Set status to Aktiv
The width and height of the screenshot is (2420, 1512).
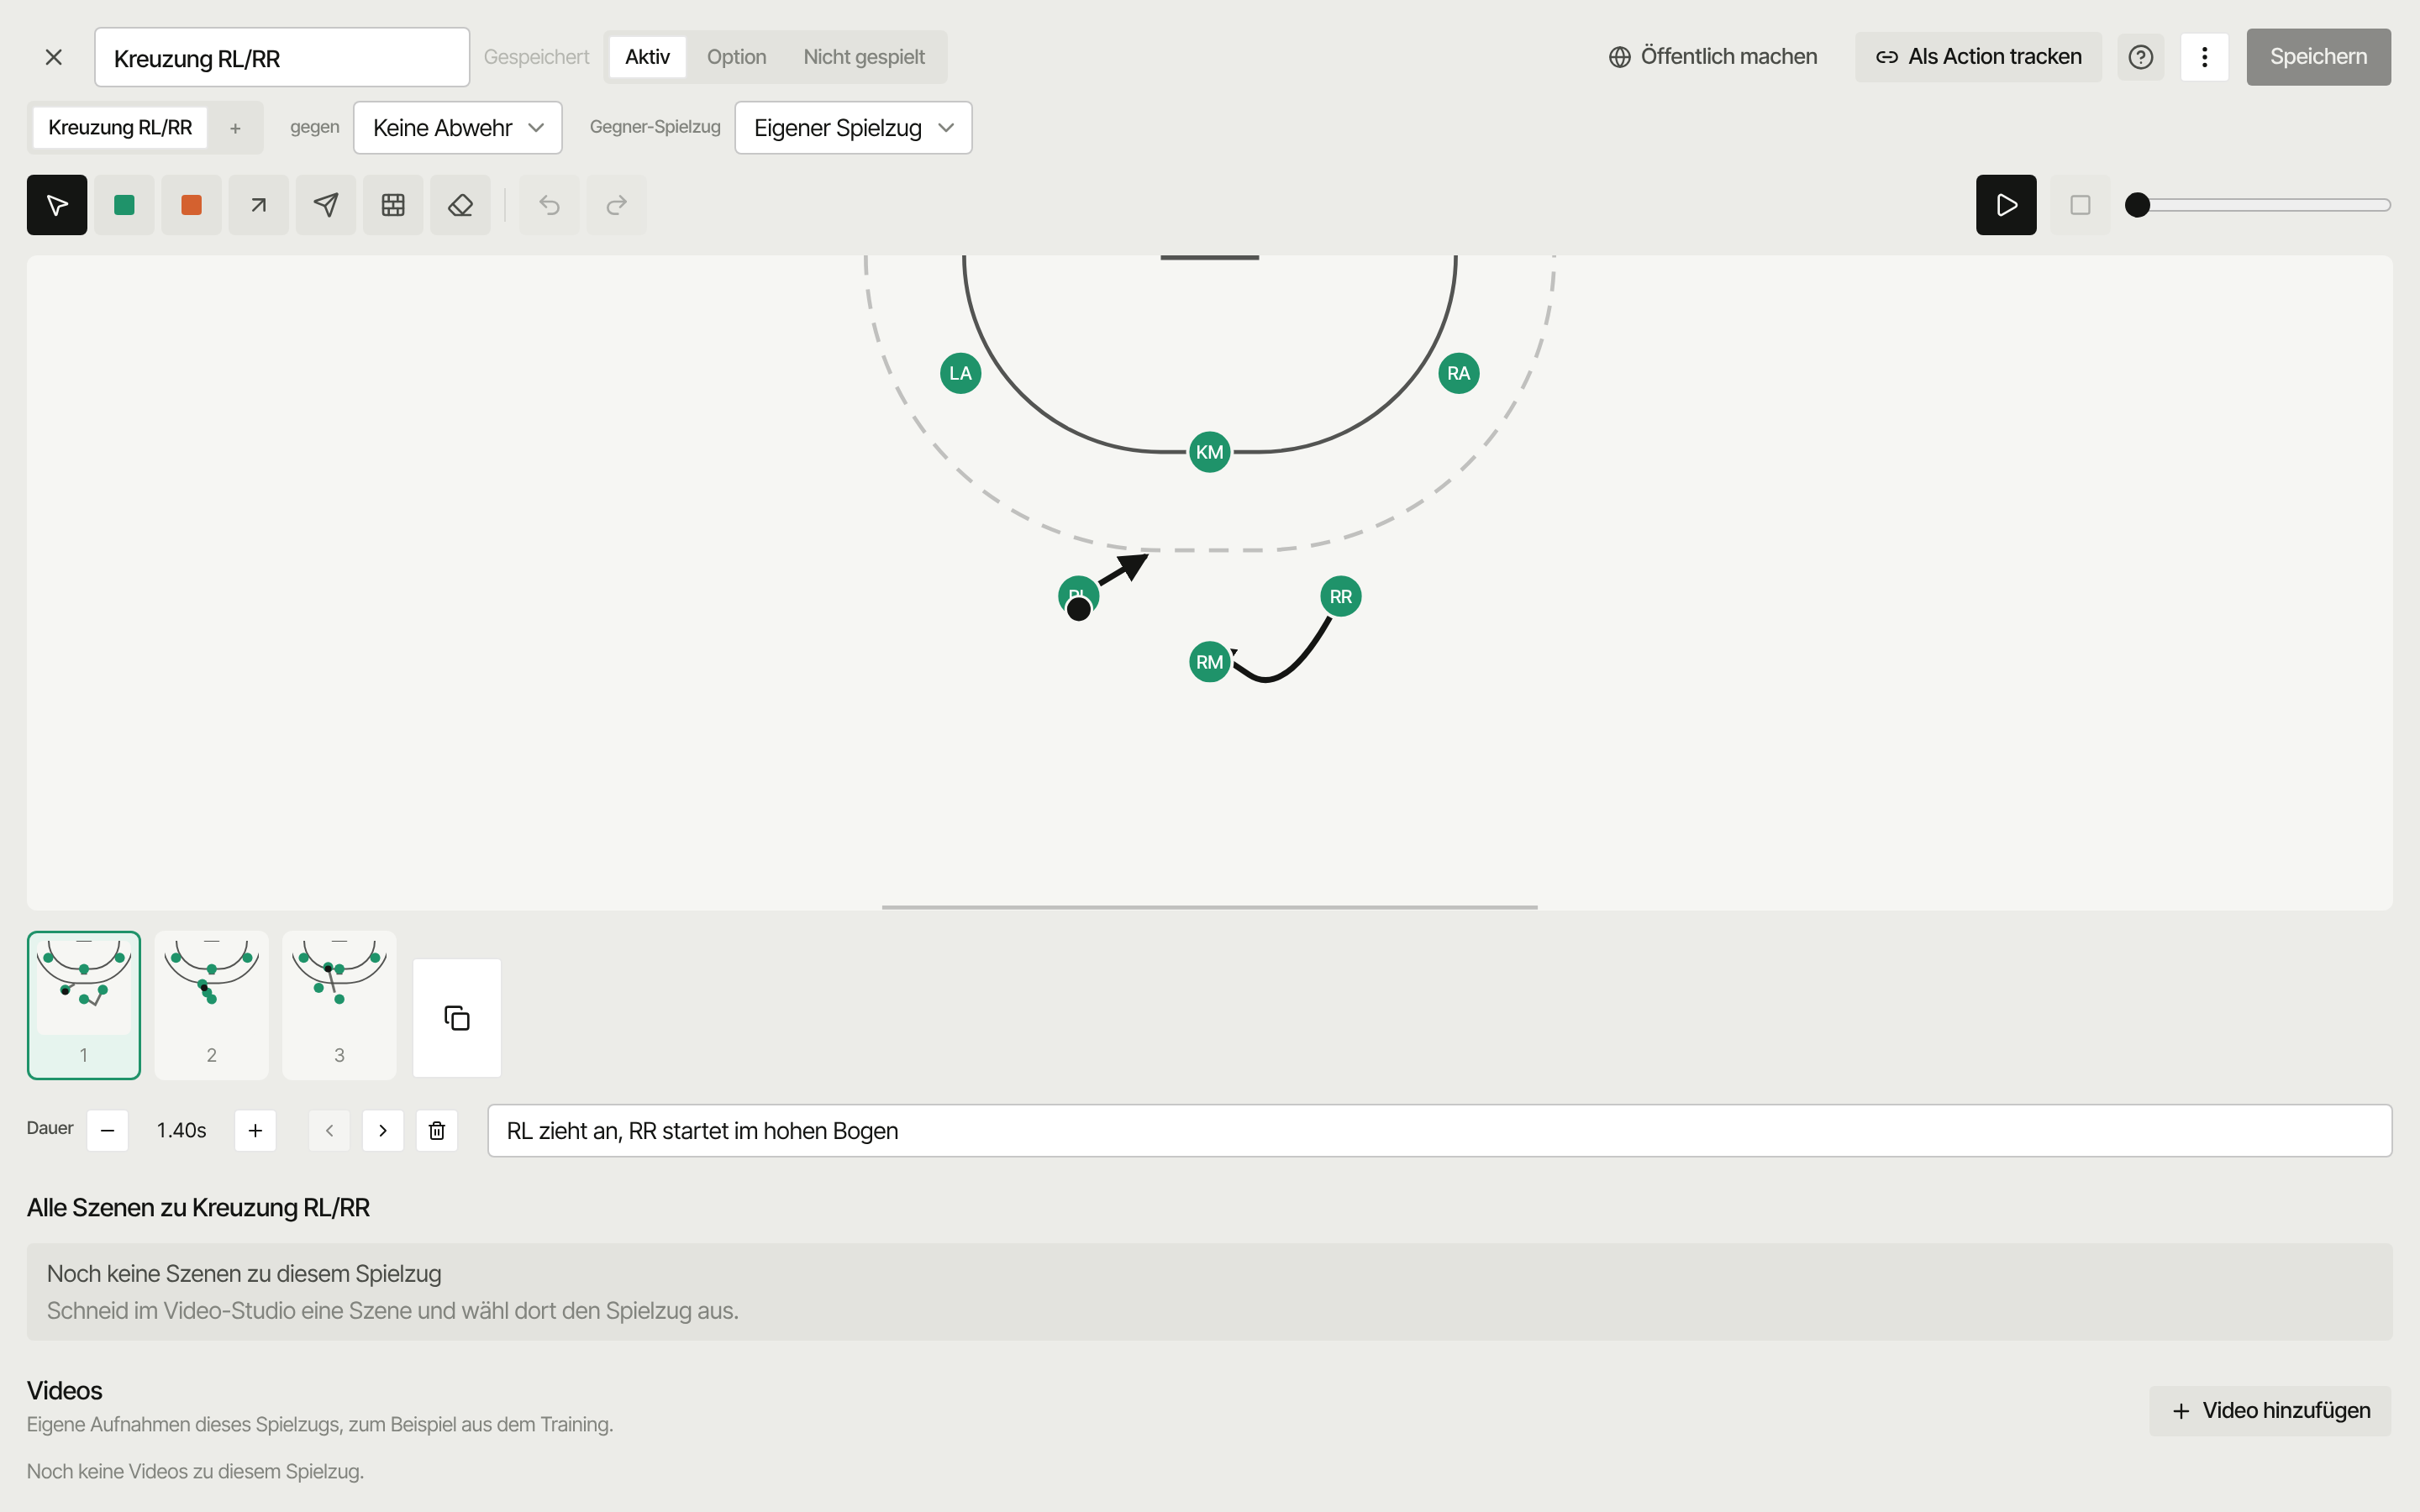(x=647, y=57)
